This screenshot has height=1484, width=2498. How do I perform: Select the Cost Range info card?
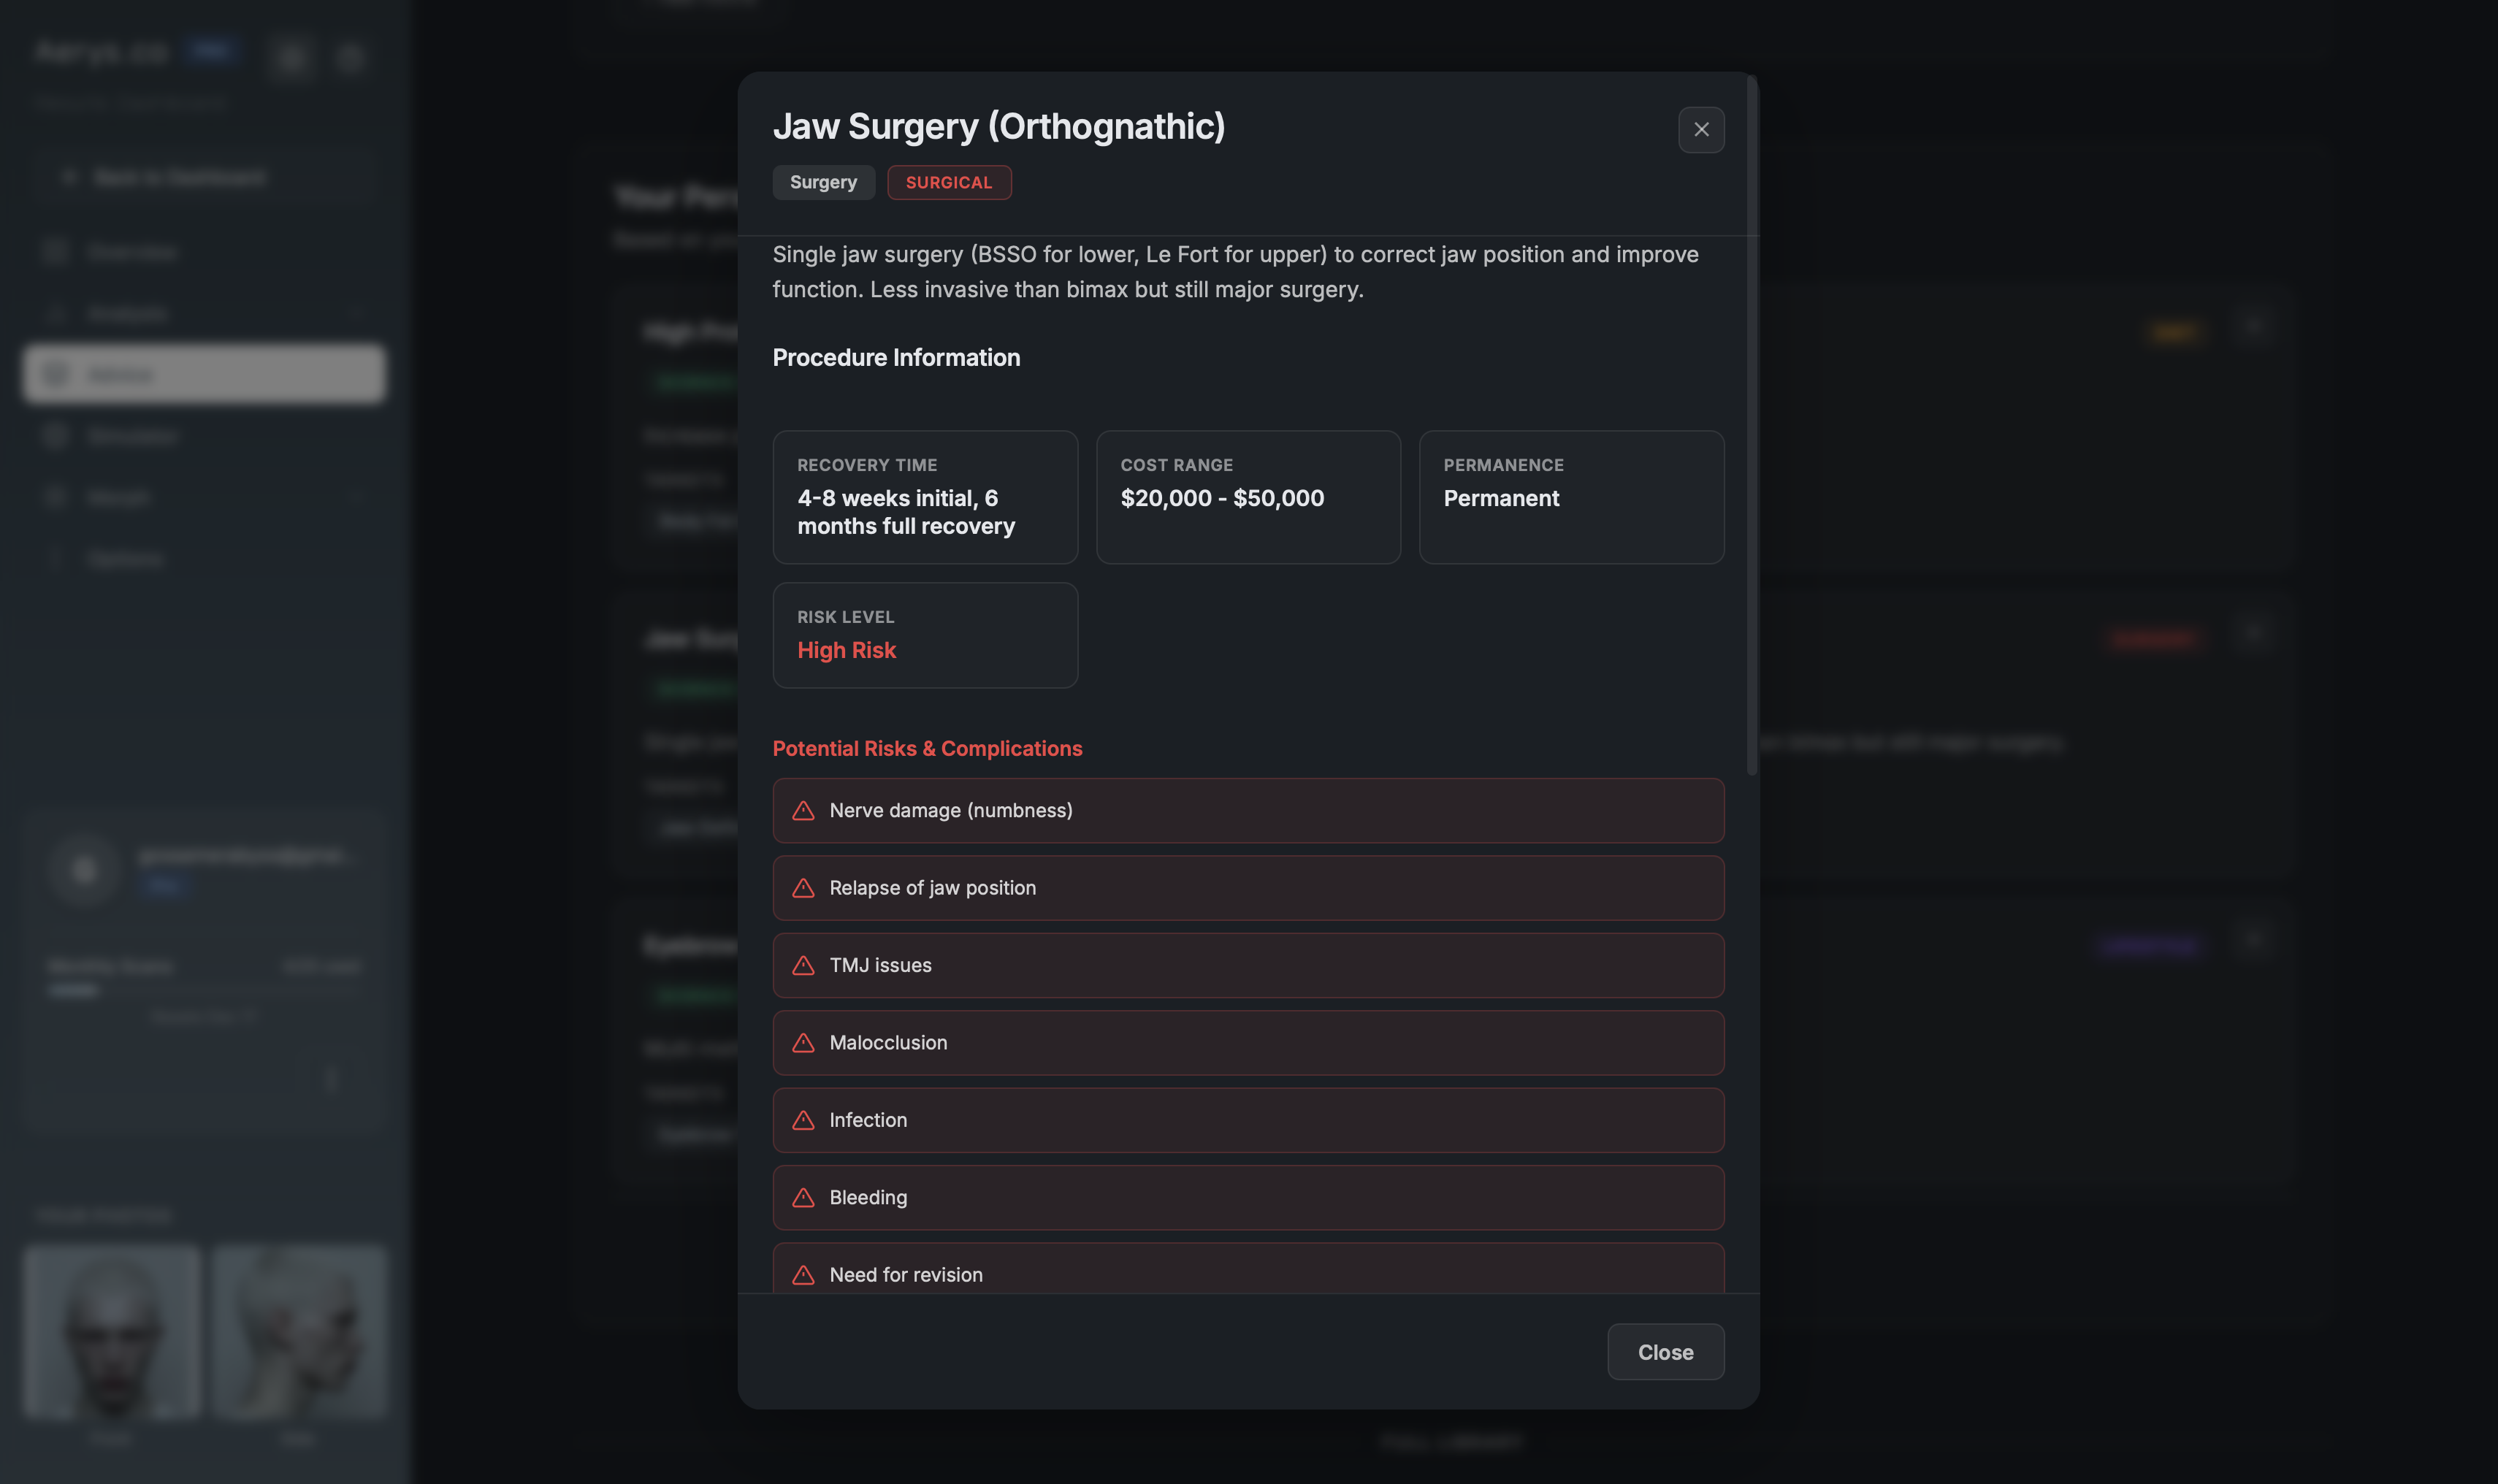[1247, 497]
